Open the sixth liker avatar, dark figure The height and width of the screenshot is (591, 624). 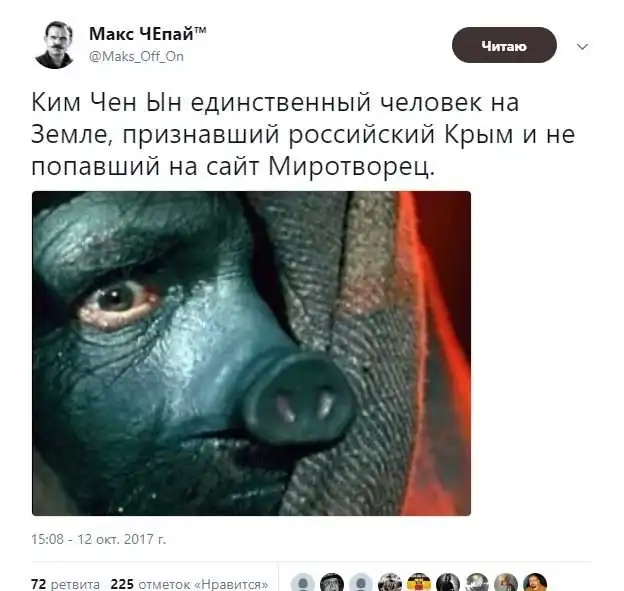(x=448, y=583)
